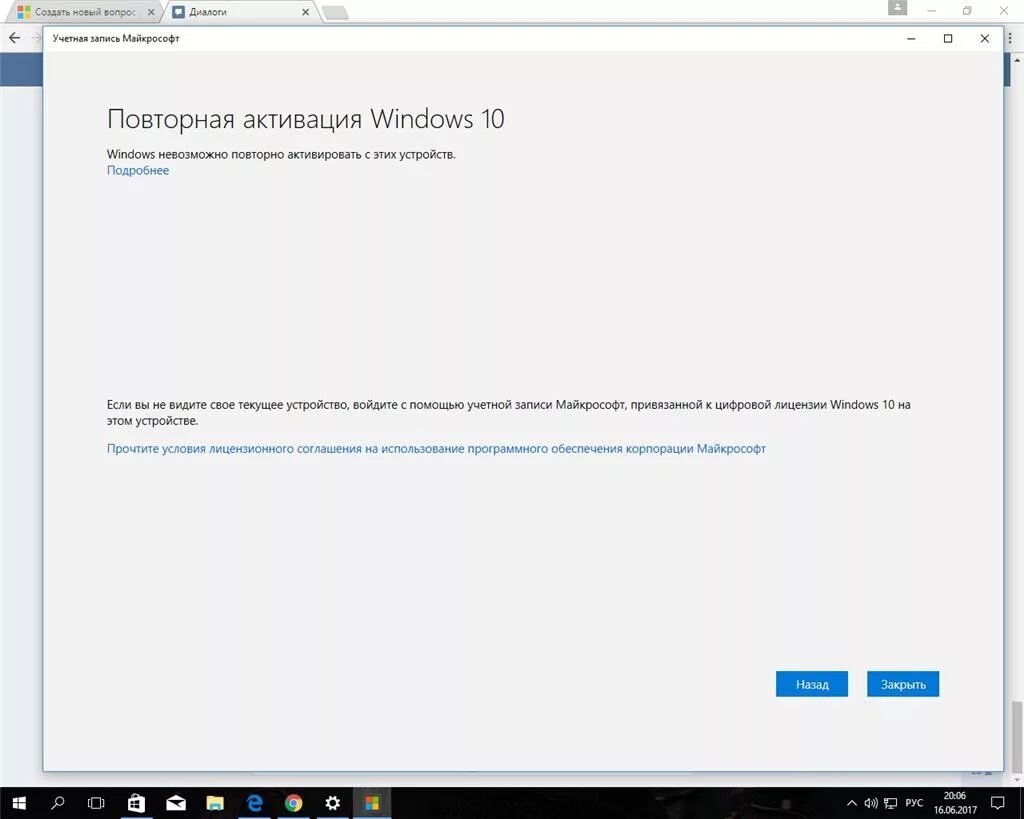Image resolution: width=1024 pixels, height=819 pixels.
Task: Switch to the Создать новый вопрос browser tab
Action: (x=85, y=12)
